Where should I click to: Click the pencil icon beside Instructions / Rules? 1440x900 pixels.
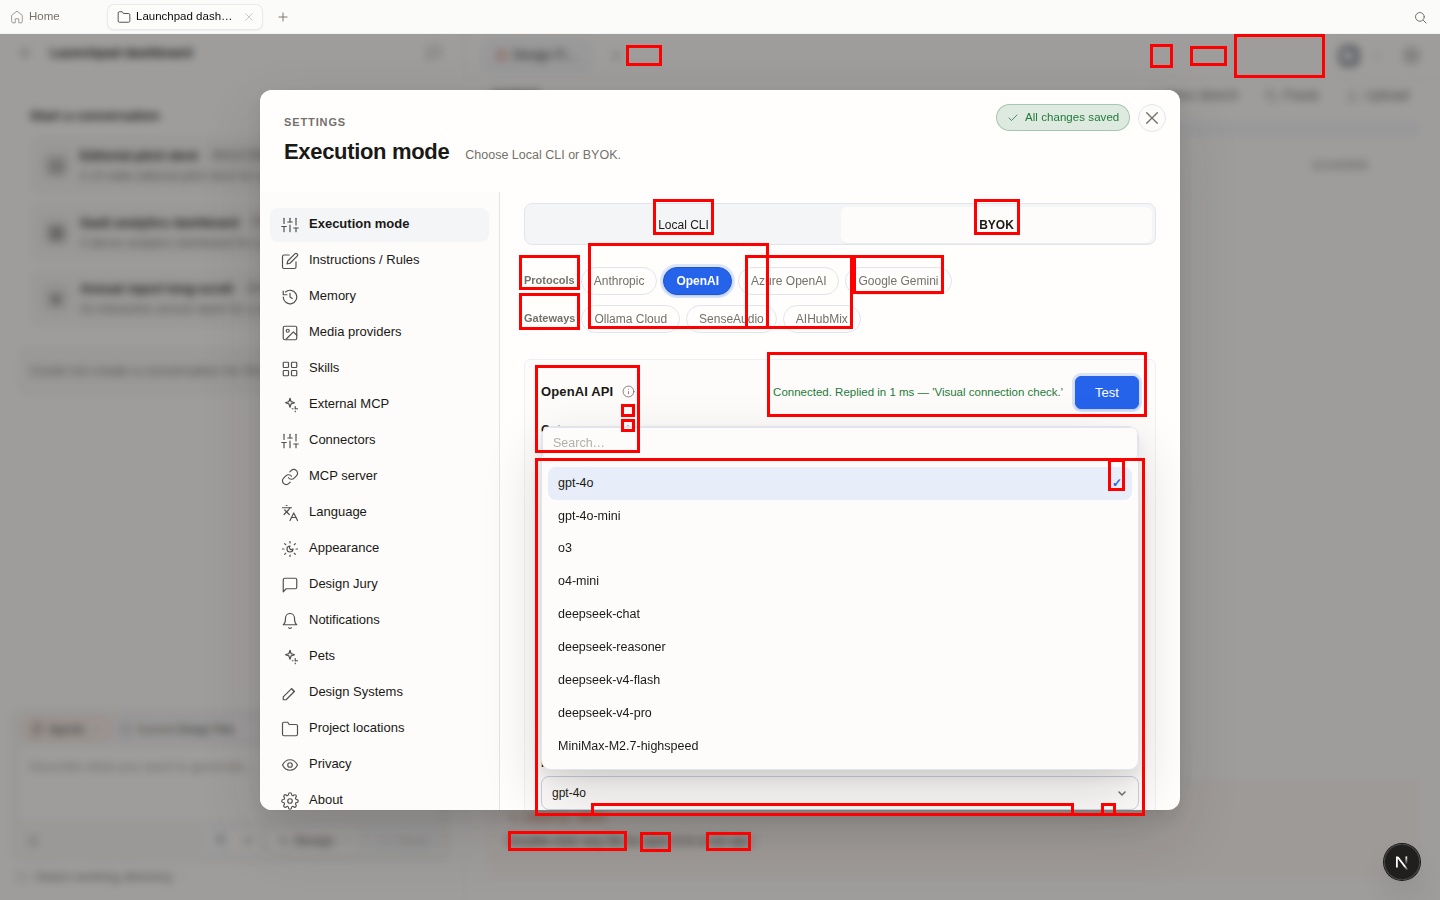290,260
